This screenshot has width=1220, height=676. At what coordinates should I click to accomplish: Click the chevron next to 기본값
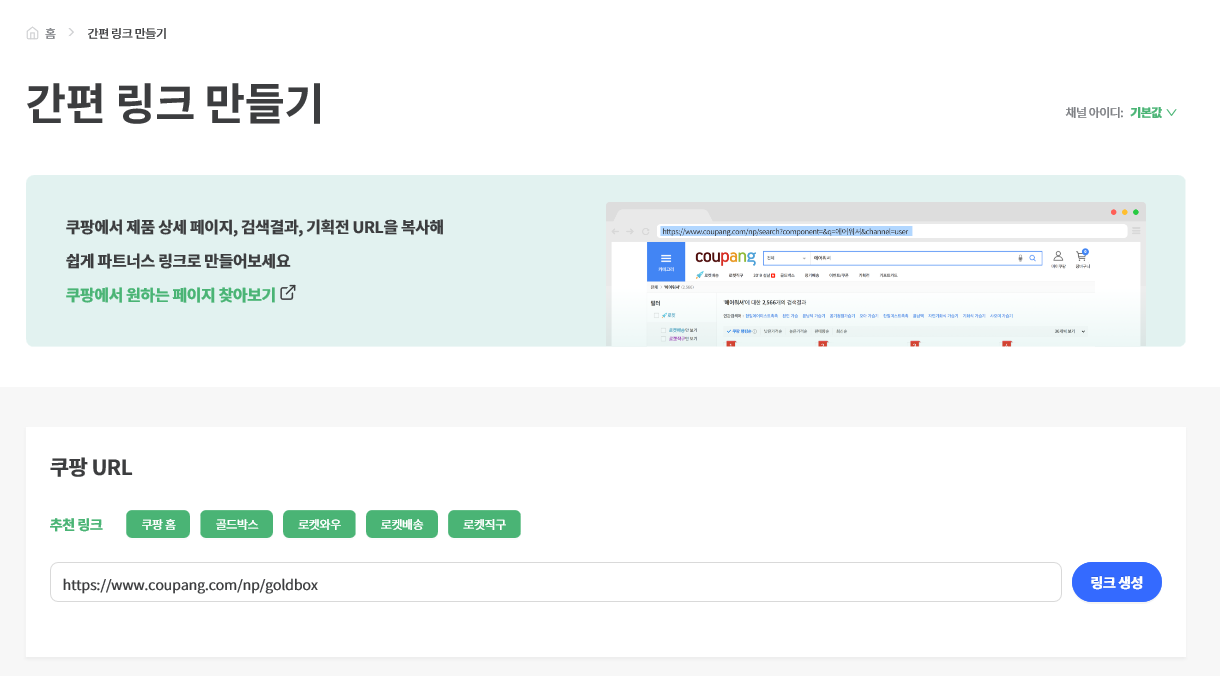[1172, 112]
